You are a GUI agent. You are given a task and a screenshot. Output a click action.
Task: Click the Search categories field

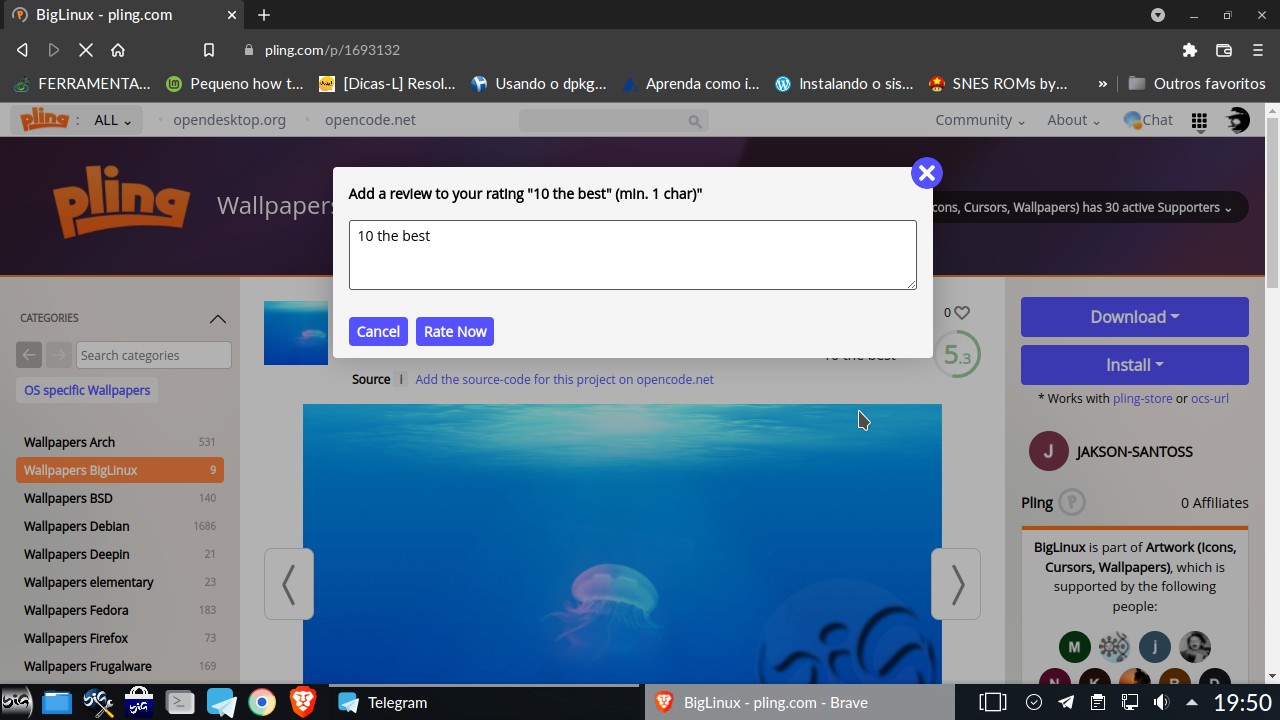click(154, 355)
